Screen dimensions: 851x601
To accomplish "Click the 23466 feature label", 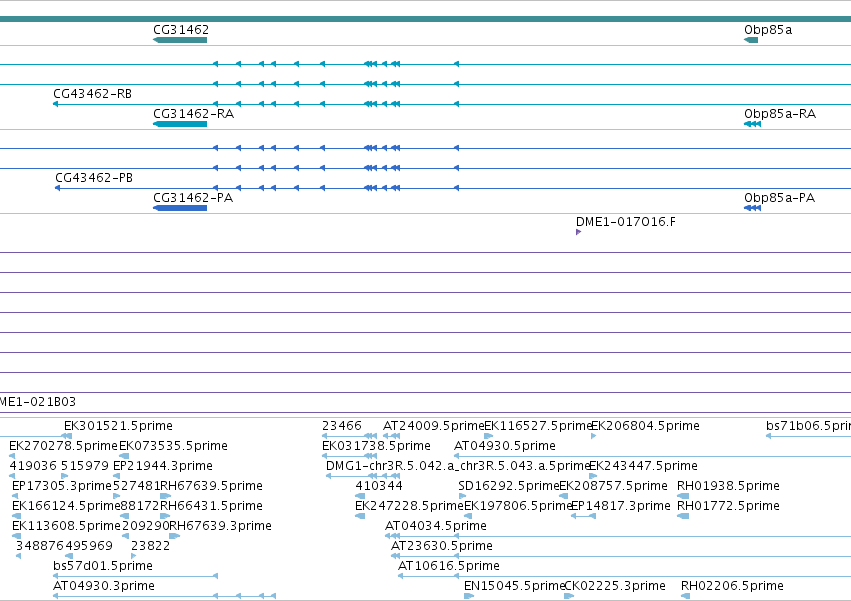I will (x=342, y=426).
